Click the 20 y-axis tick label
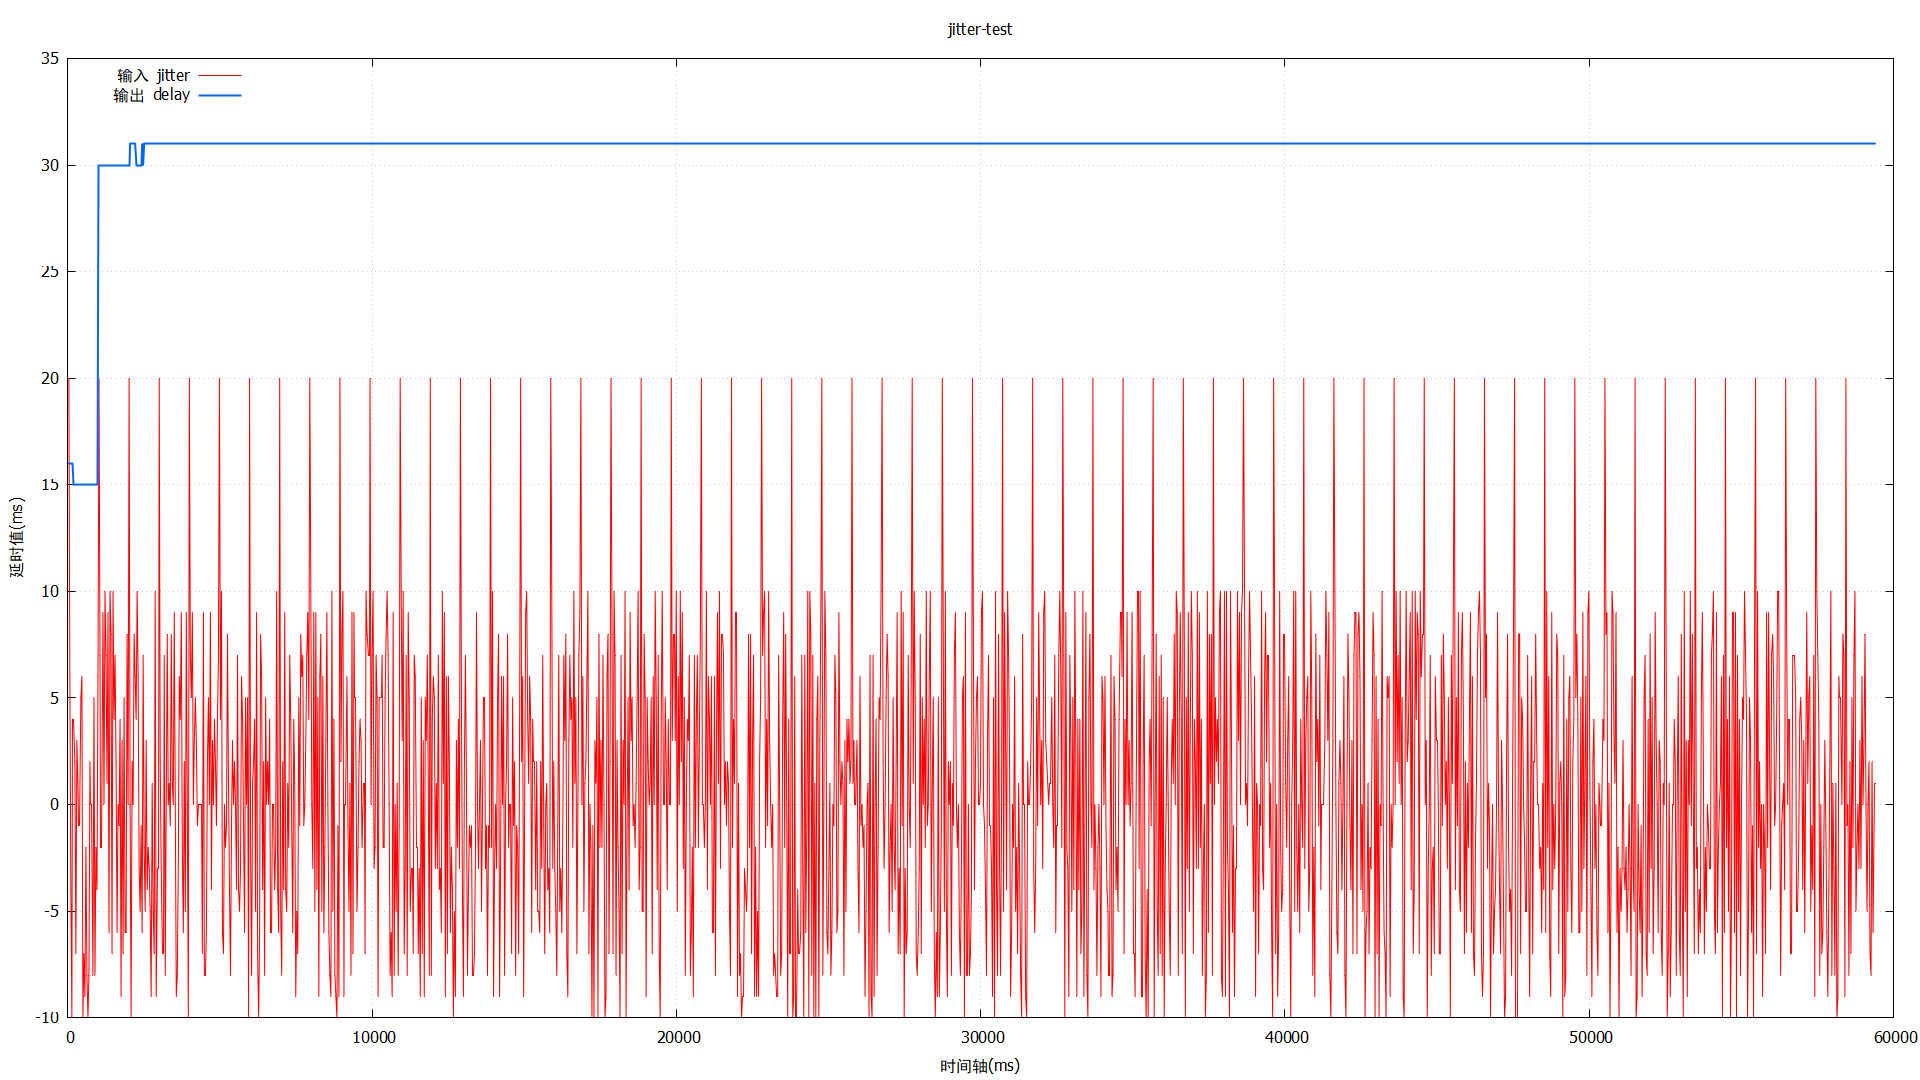This screenshot has height=1080, width=1920. 50,378
